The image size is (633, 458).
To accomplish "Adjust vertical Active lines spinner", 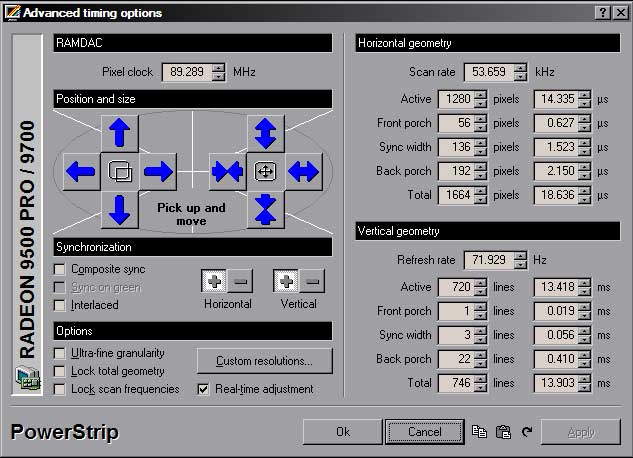I will click(x=480, y=287).
